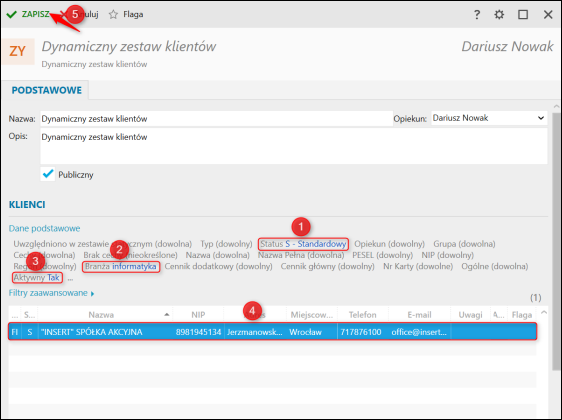The image size is (562, 420).
Task: Click the Typ (dowolny) filter
Action: pyautogui.click(x=226, y=244)
